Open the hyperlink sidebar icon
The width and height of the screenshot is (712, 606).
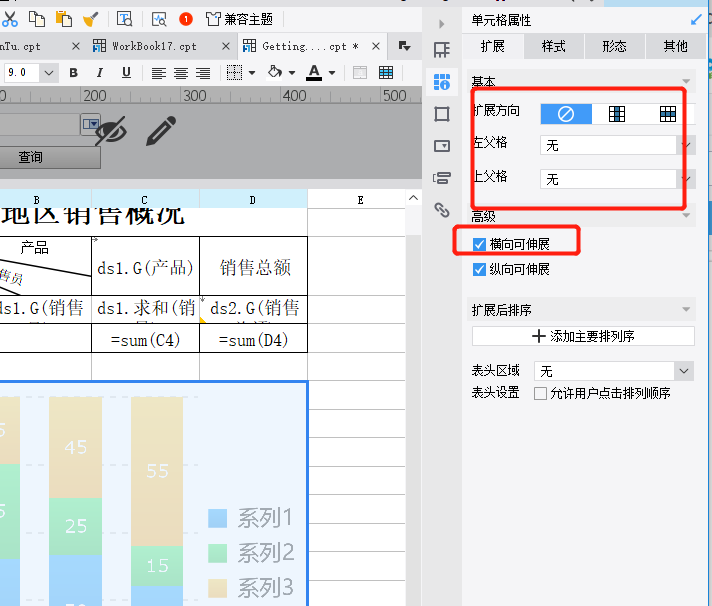pos(441,210)
